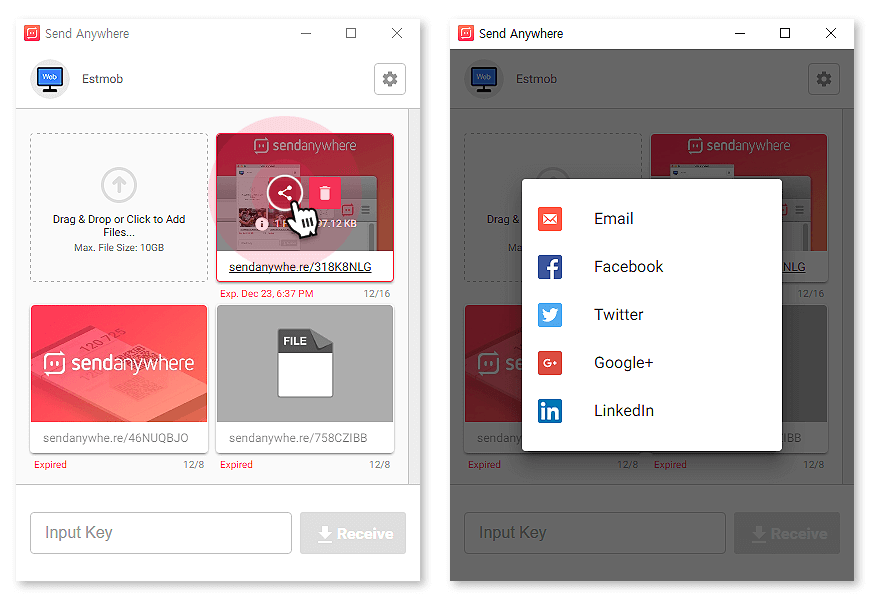Click Expired under the 46NUQBJO card
870x600 pixels.
pyautogui.click(x=50, y=465)
